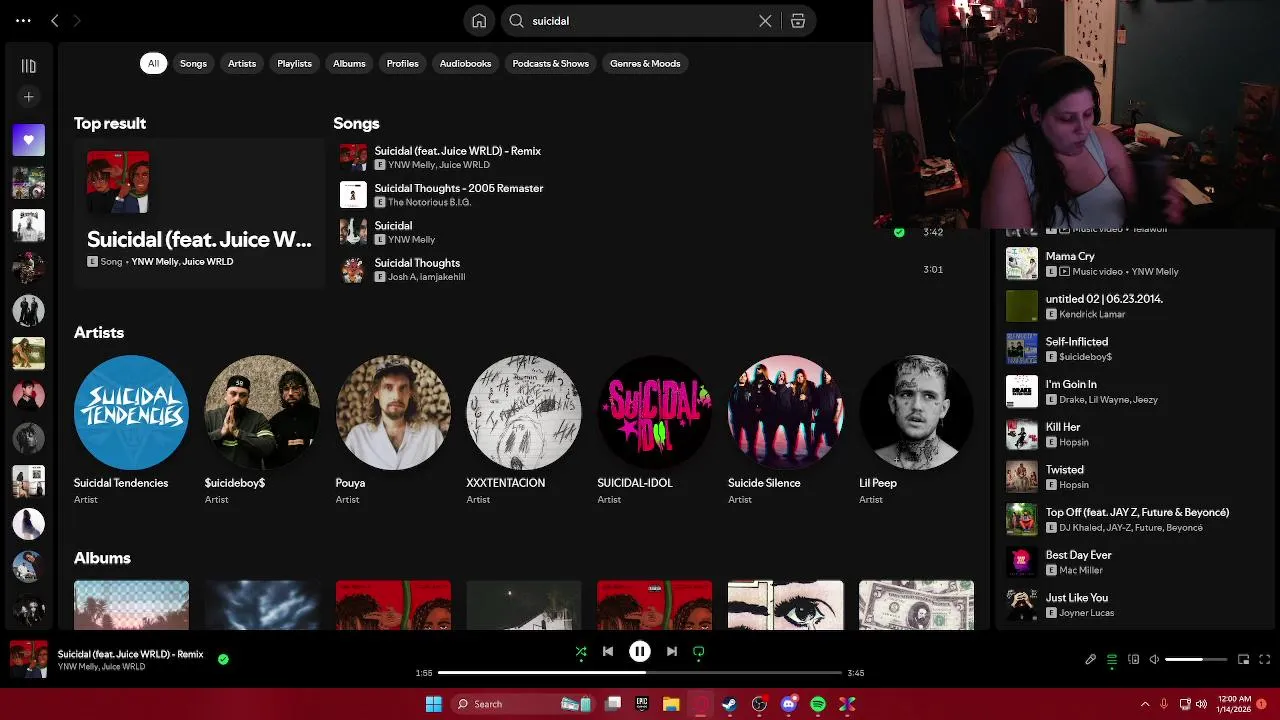The height and width of the screenshot is (720, 1280).
Task: Skip to previous track
Action: [x=608, y=651]
